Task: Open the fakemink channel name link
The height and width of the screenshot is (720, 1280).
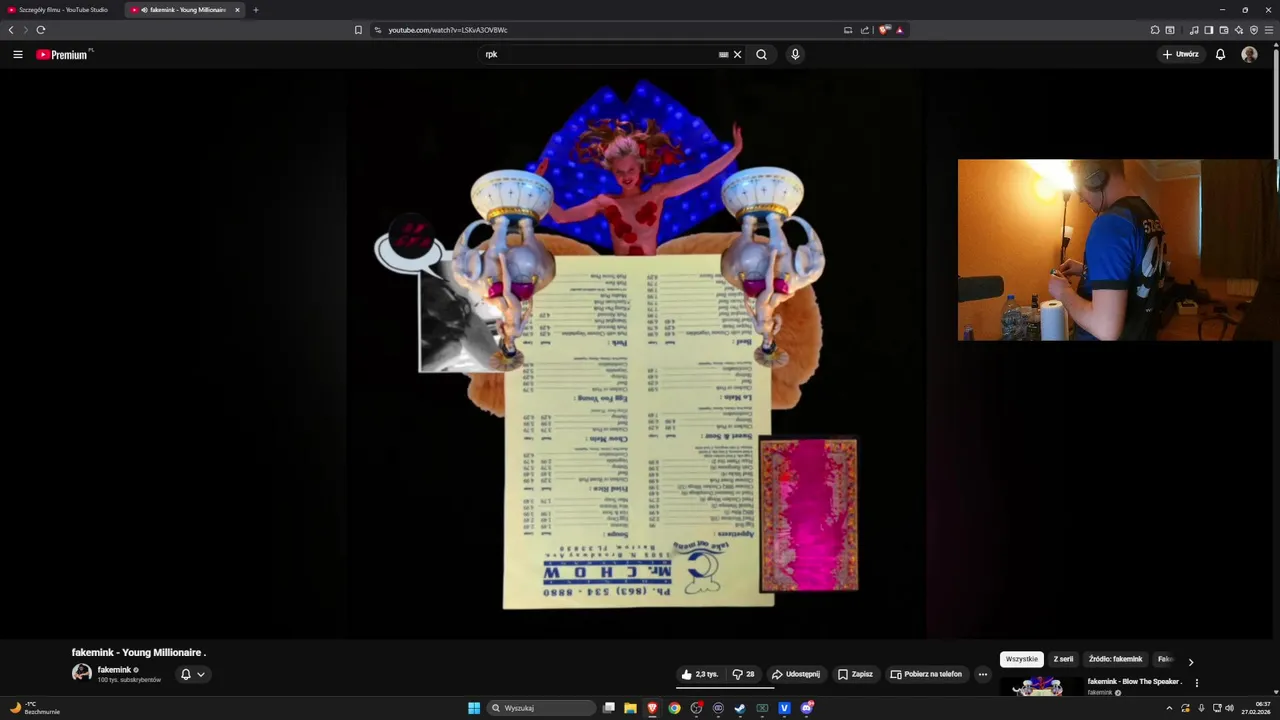Action: point(114,670)
